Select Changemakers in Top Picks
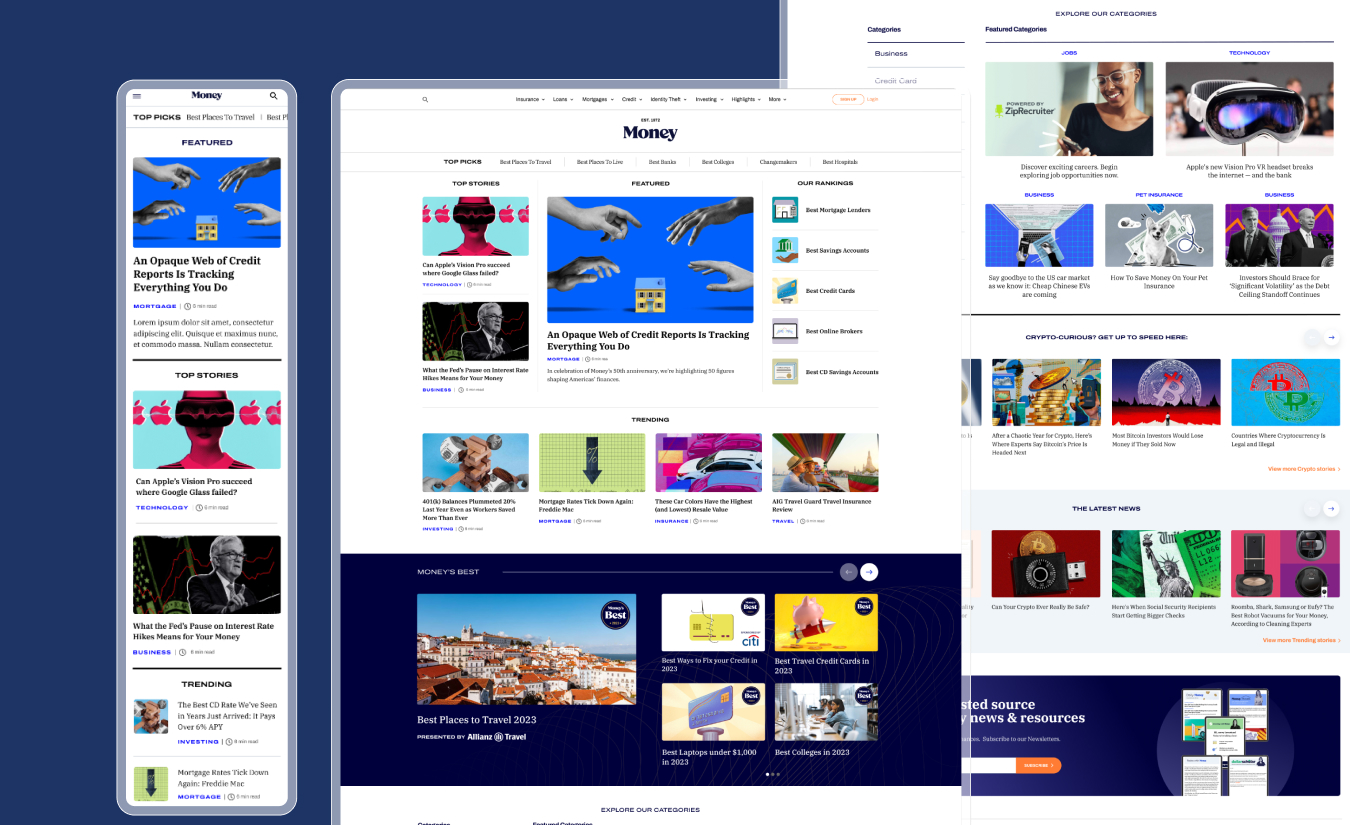Image resolution: width=1350 pixels, height=825 pixels. click(778, 162)
